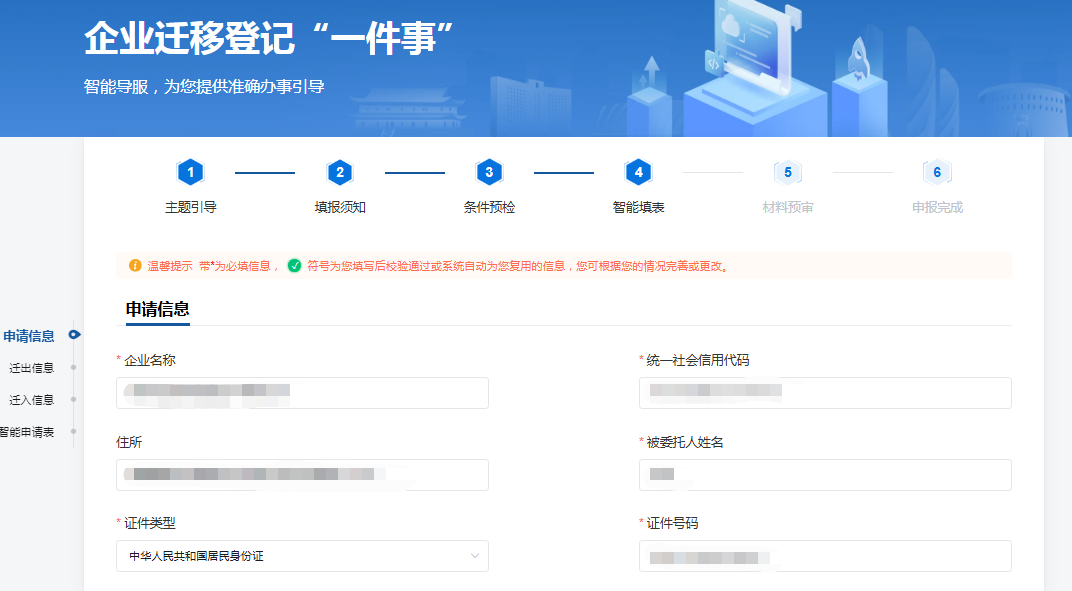Focus the 统一社会信用代码 text field

pyautogui.click(x=825, y=393)
